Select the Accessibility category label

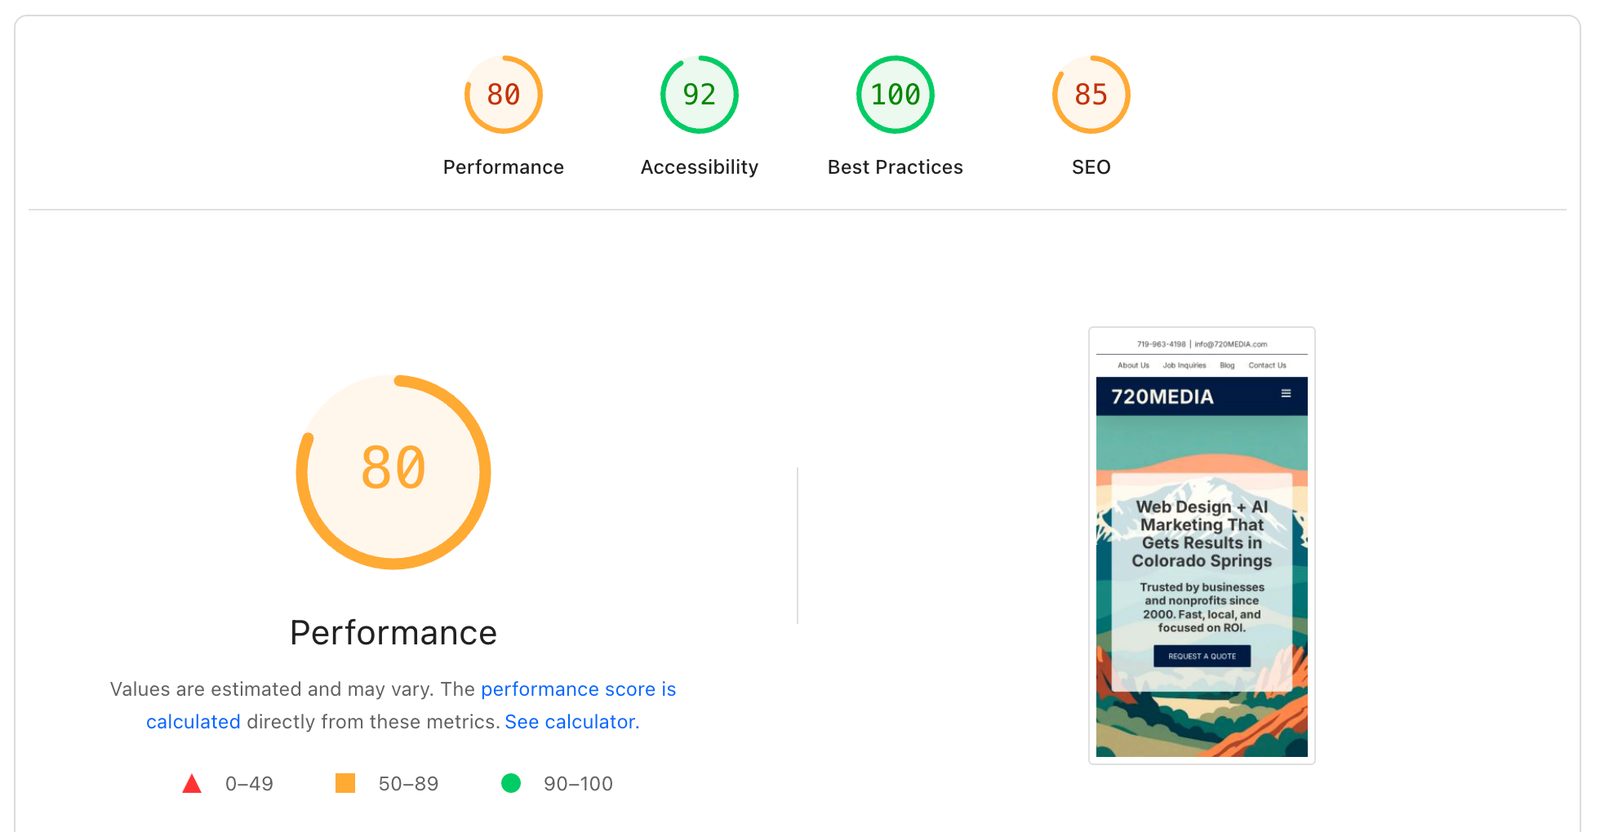699,167
